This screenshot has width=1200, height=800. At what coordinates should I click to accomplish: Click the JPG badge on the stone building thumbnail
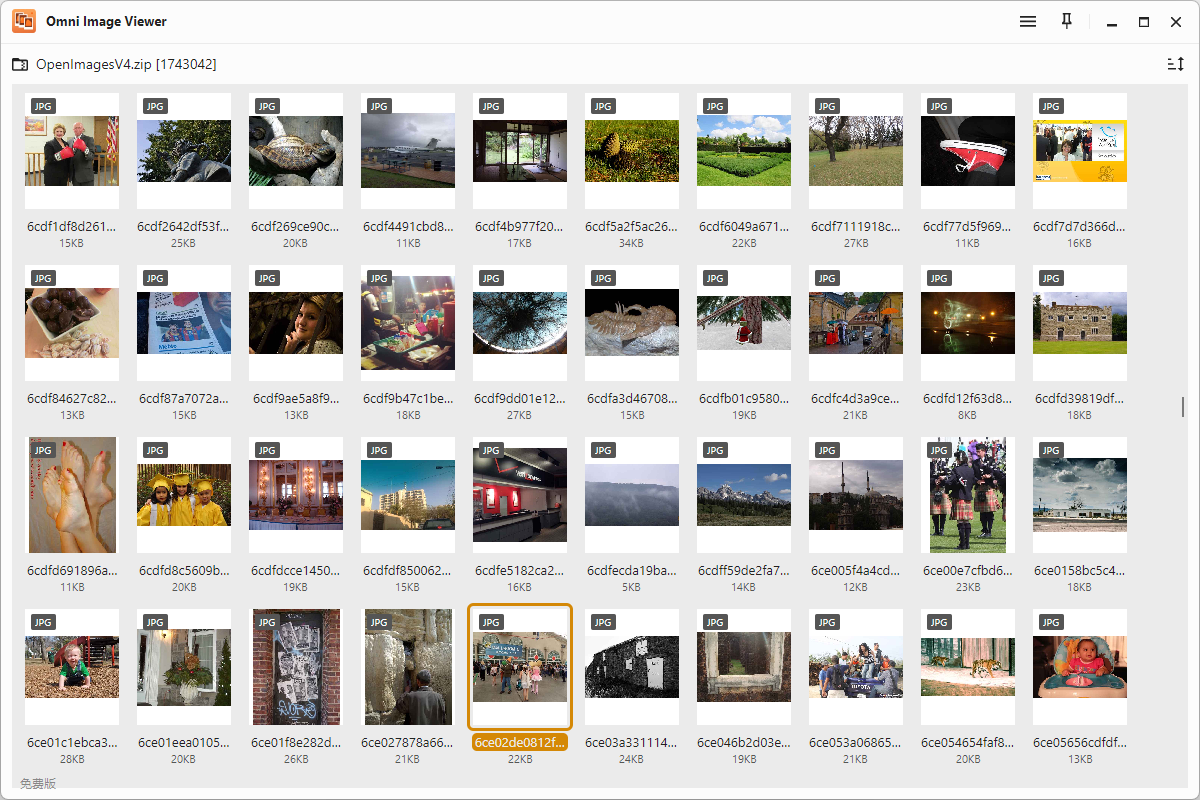(1050, 277)
